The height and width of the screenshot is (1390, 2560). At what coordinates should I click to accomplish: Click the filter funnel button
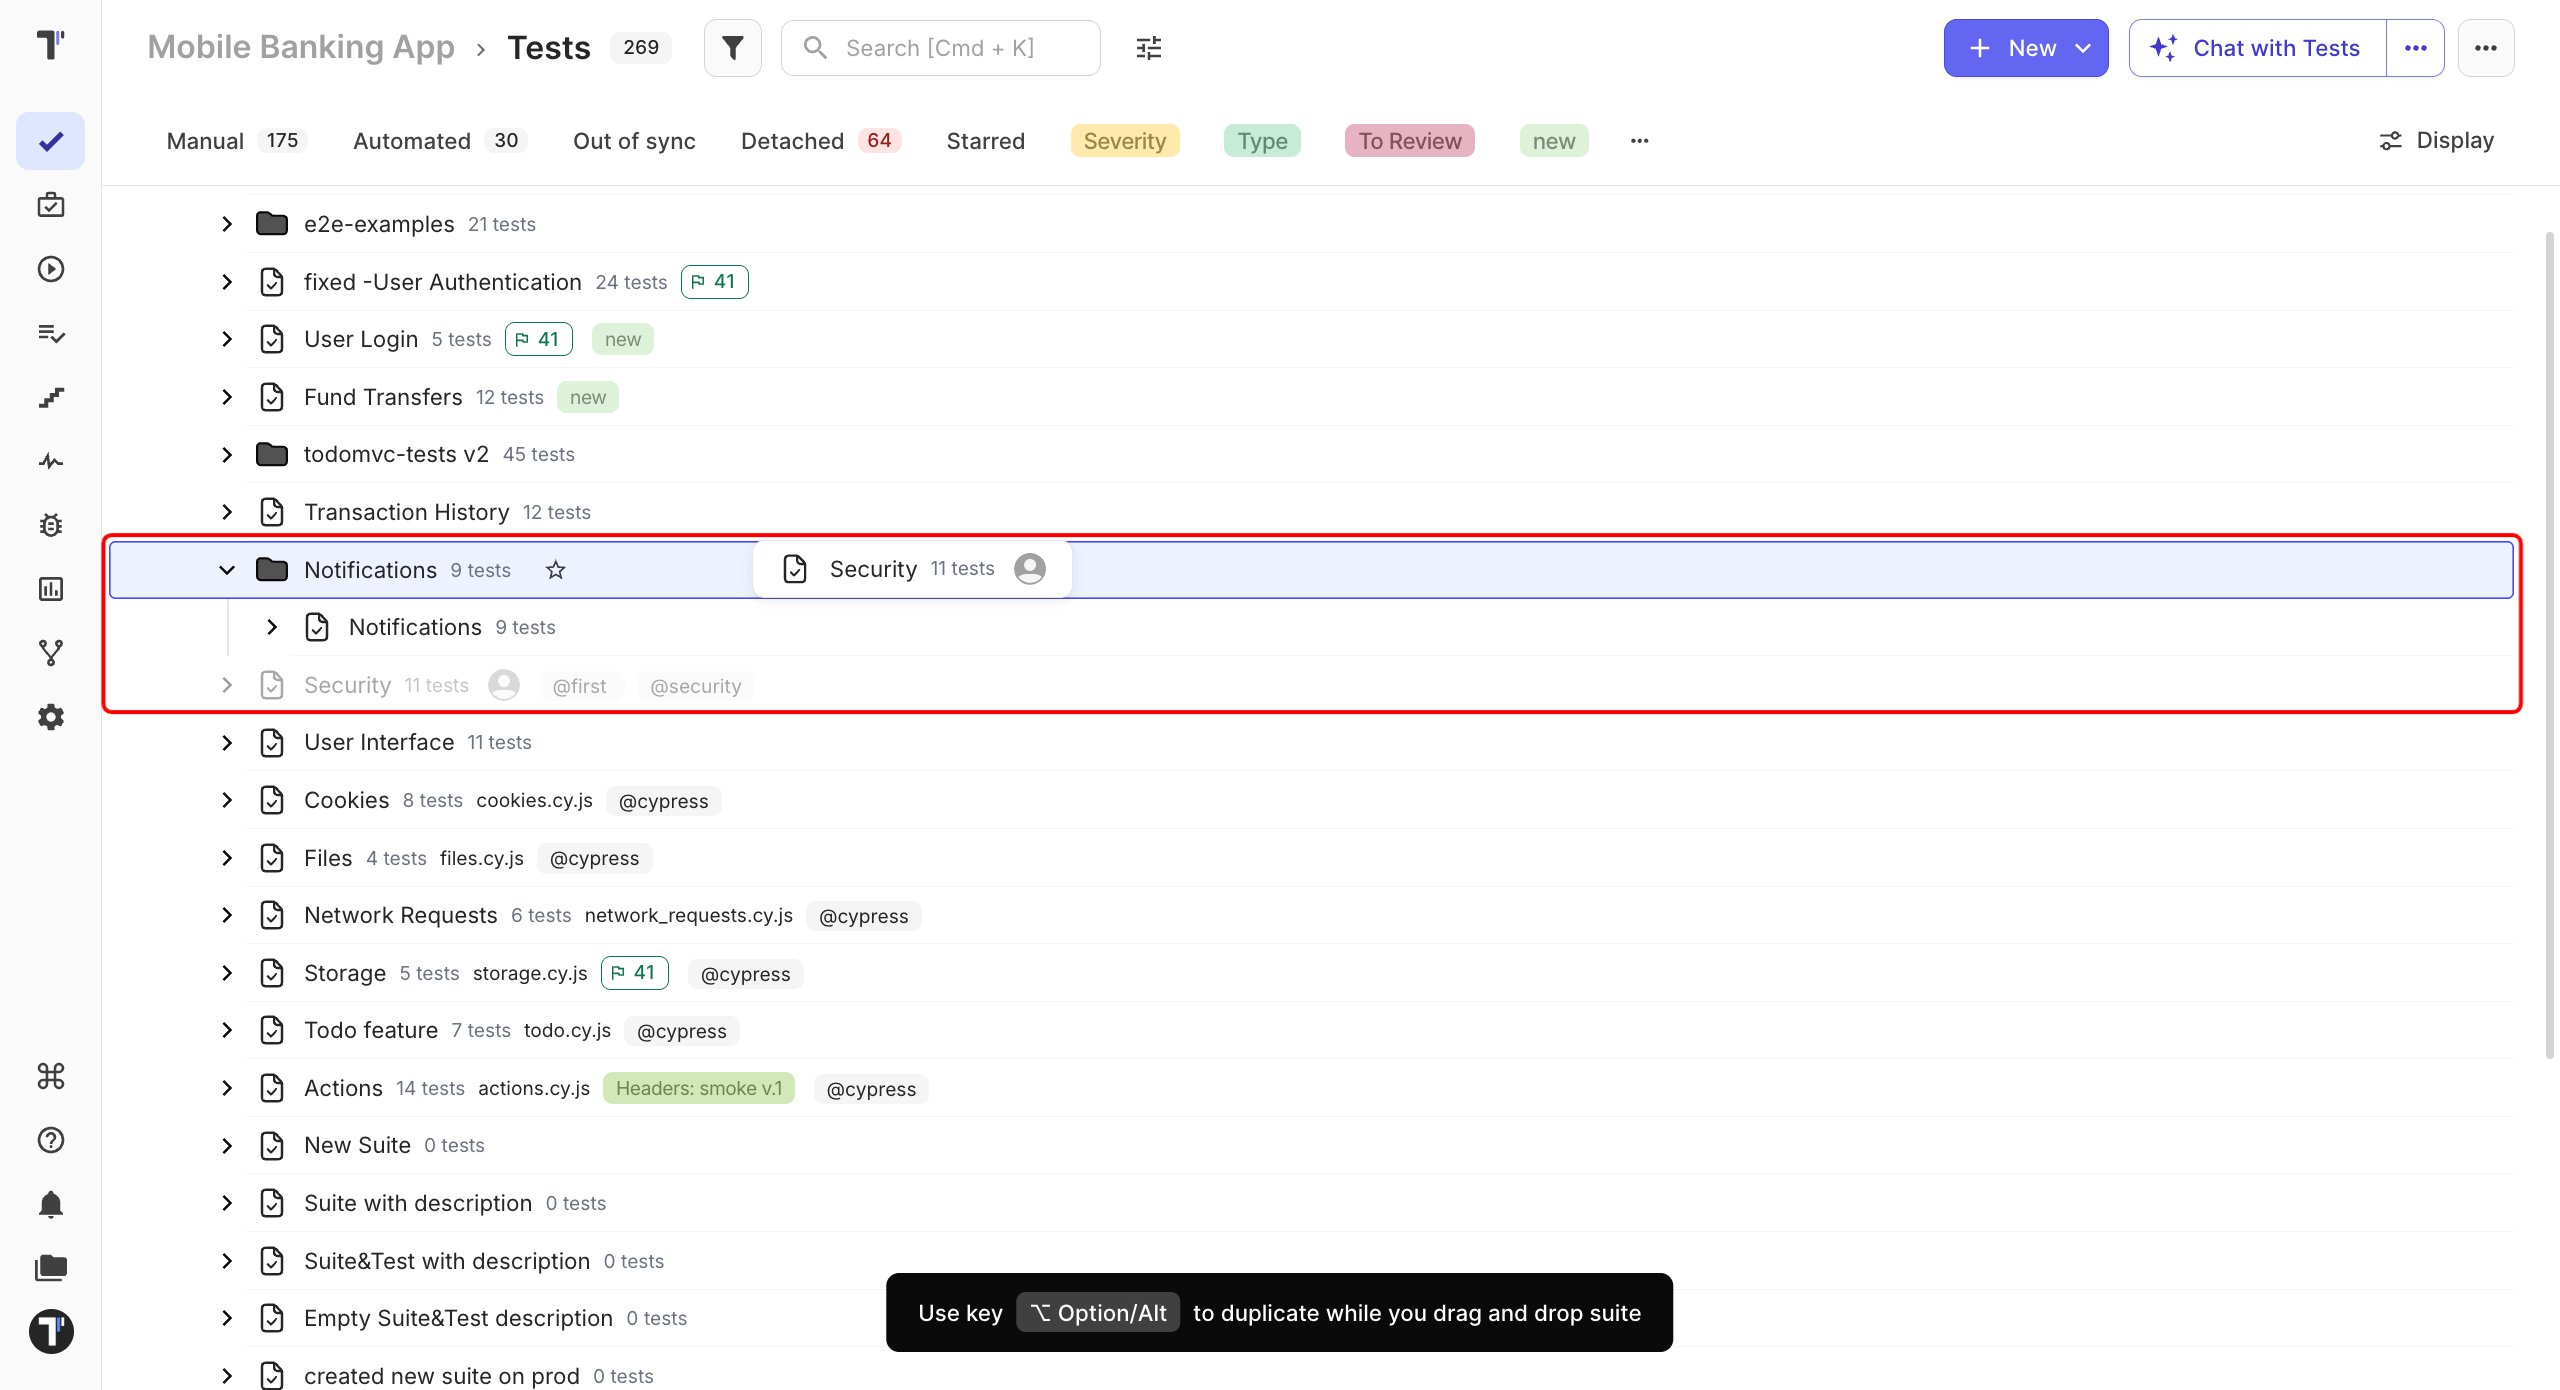tap(733, 48)
